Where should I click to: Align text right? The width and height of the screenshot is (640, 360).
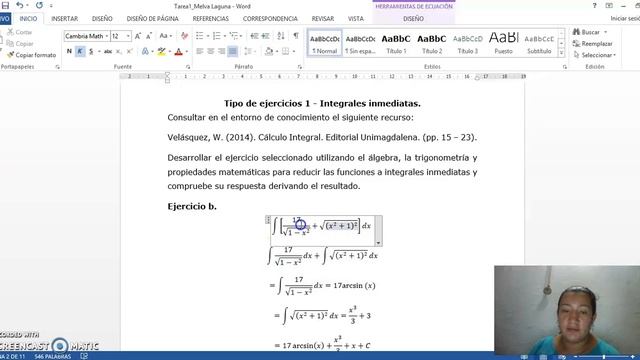221,51
